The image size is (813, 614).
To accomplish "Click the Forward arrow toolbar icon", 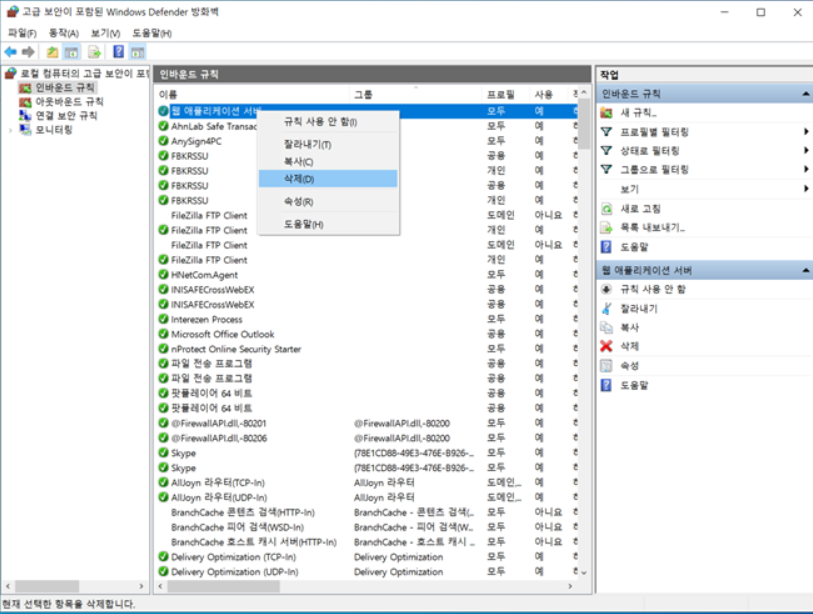I will pos(28,52).
